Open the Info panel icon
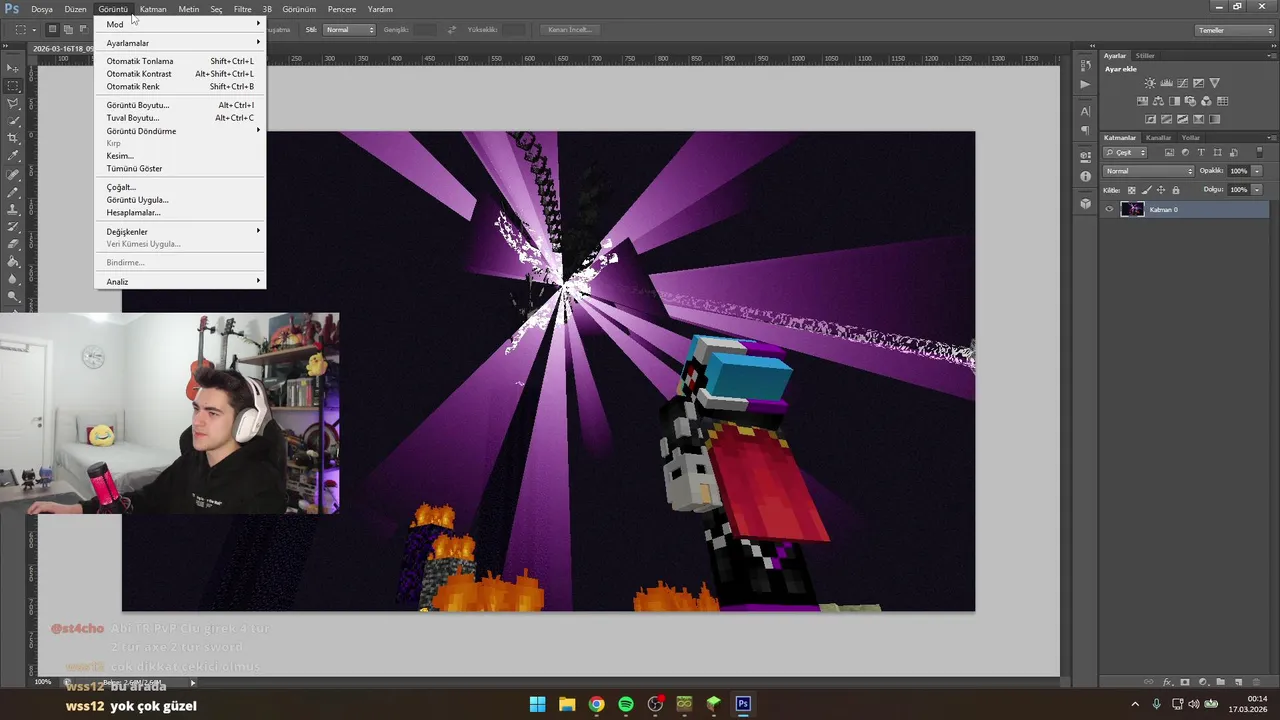Viewport: 1280px width, 720px height. point(1085,176)
